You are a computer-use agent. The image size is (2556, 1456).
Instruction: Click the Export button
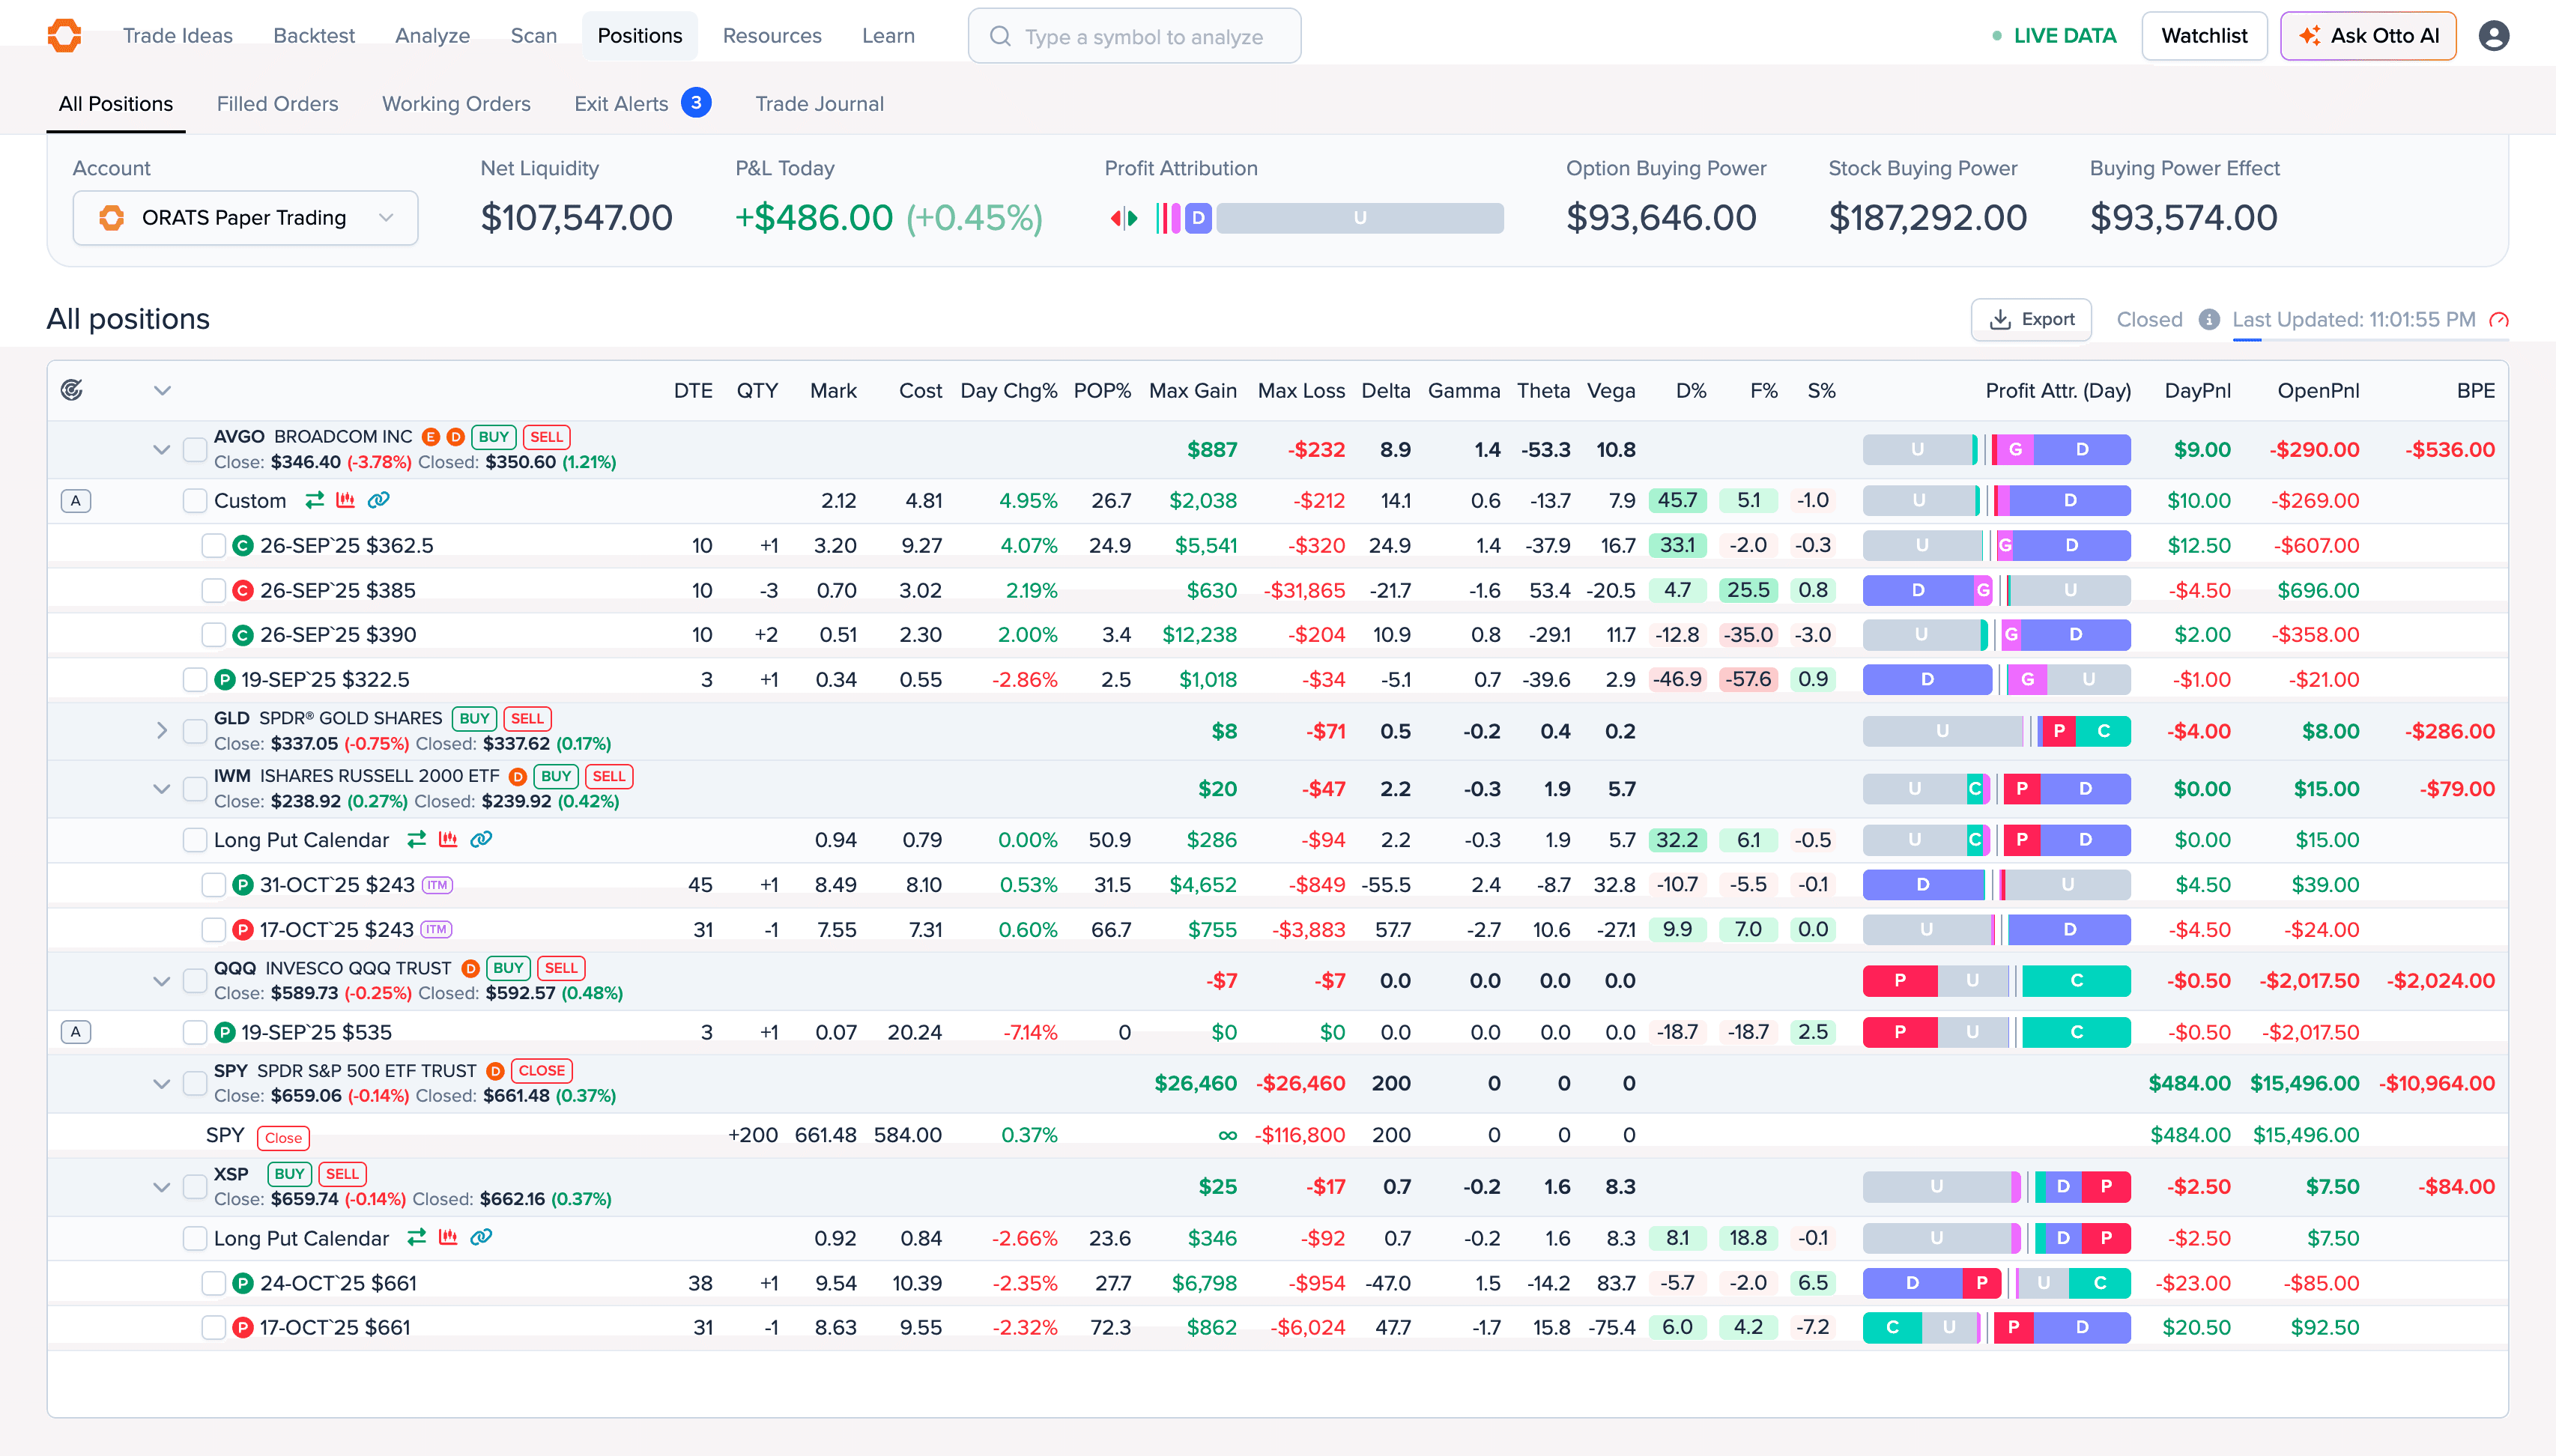pos(2031,319)
